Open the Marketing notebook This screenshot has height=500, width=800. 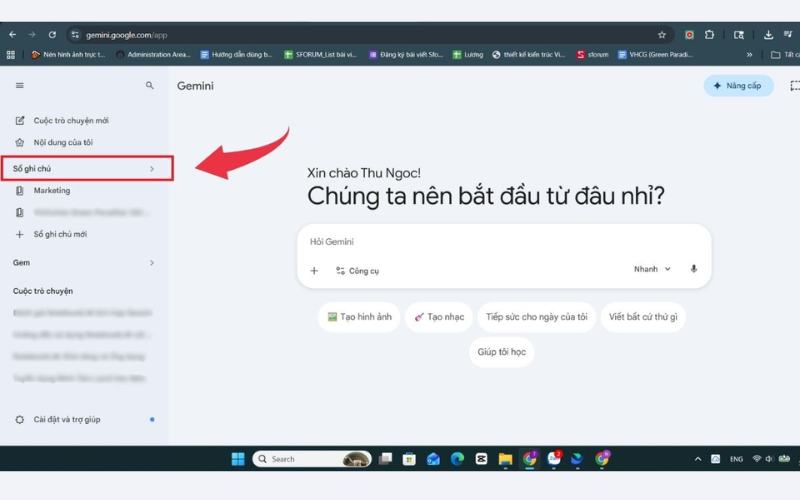point(52,190)
